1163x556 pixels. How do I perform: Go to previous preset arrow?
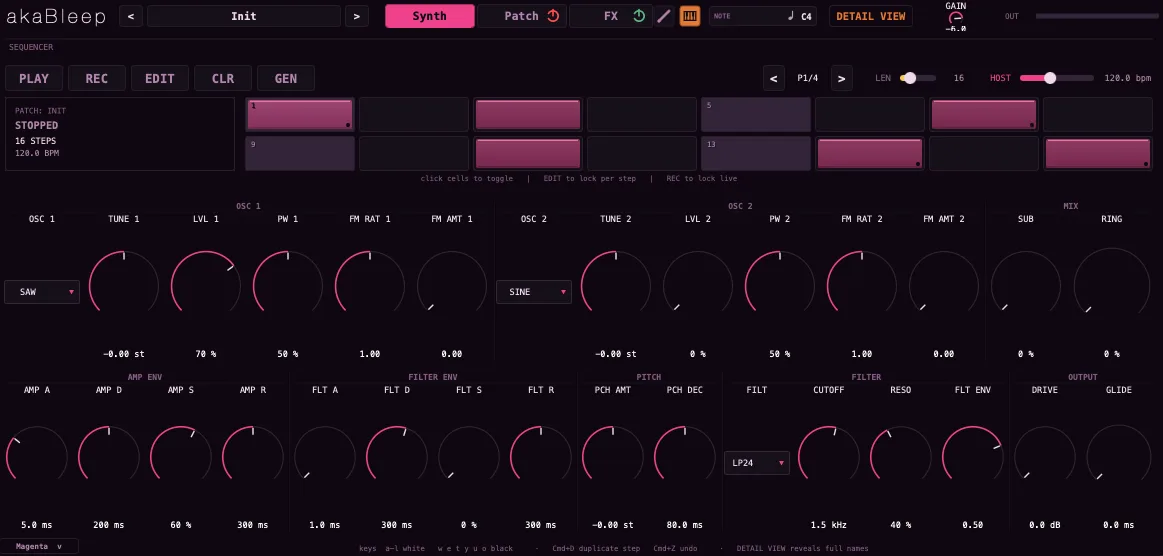131,16
